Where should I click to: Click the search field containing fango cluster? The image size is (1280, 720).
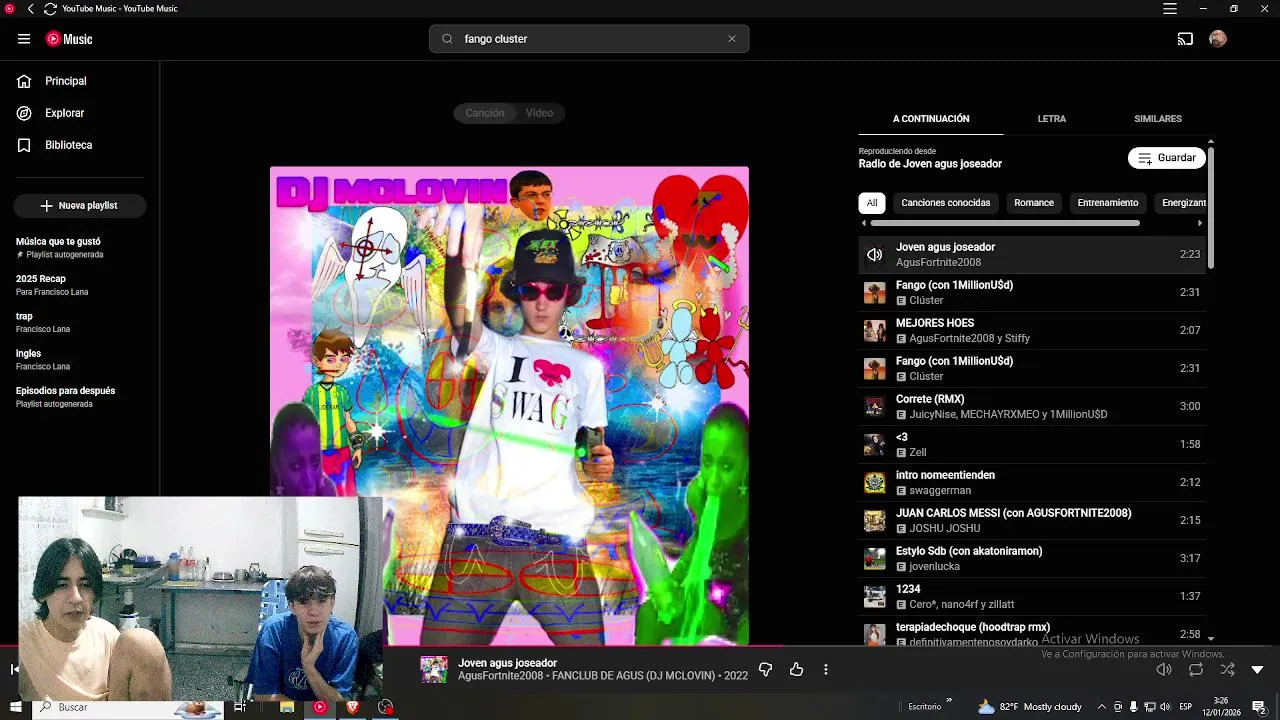[589, 39]
